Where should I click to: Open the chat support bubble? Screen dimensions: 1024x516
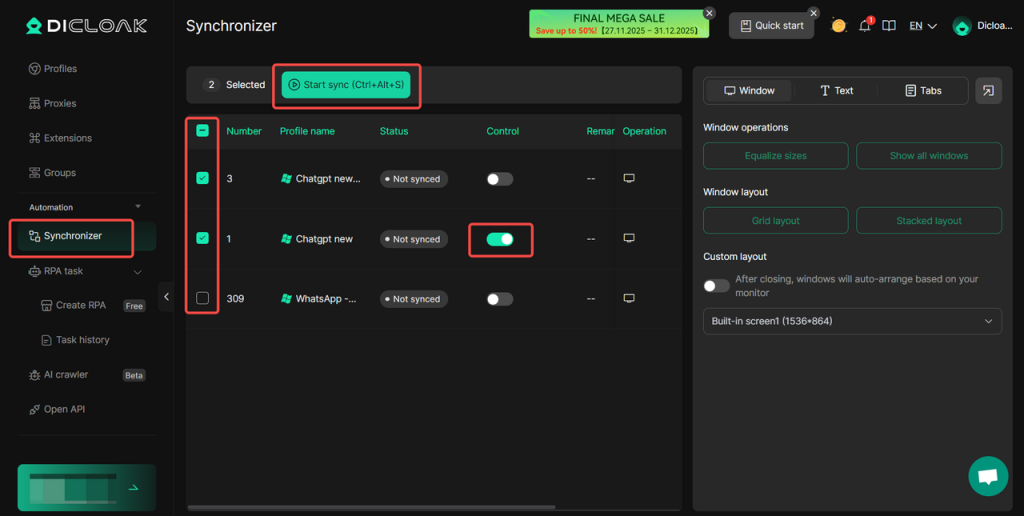pos(988,476)
